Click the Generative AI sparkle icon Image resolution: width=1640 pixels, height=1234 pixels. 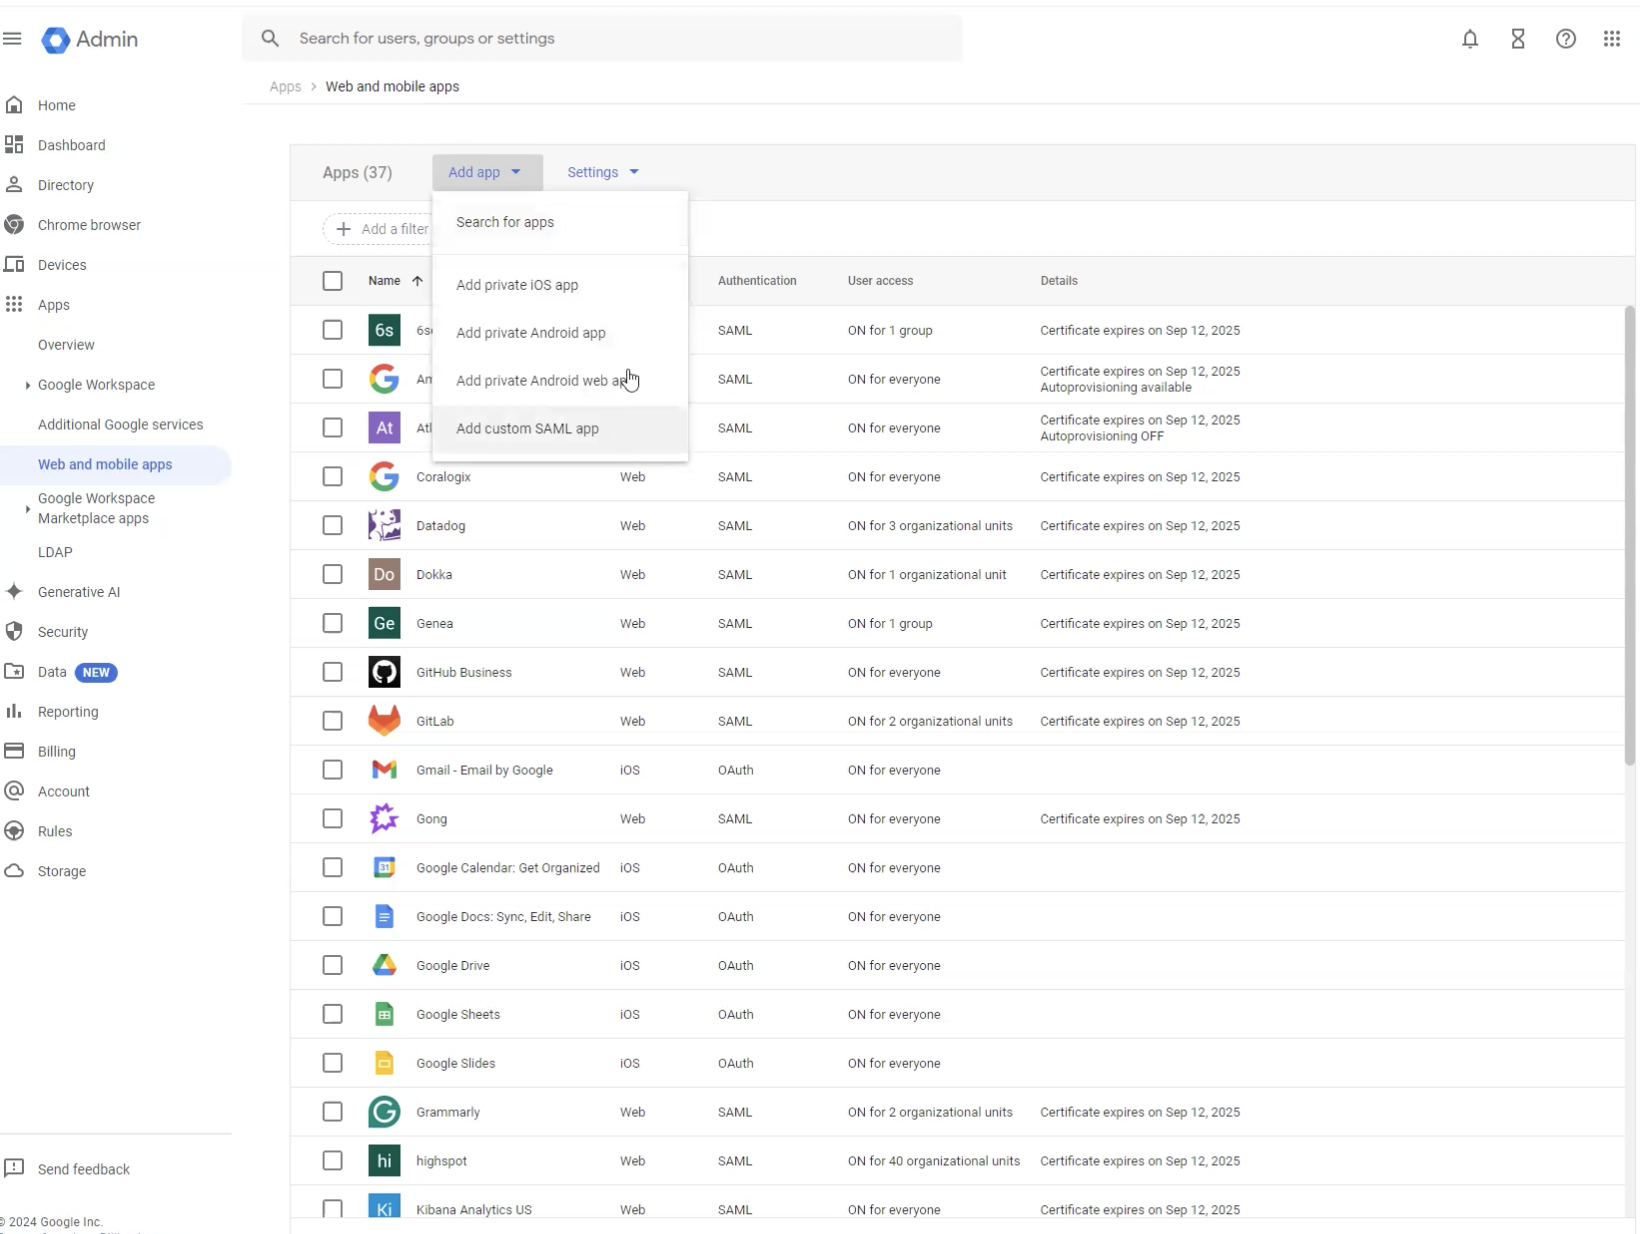point(14,592)
